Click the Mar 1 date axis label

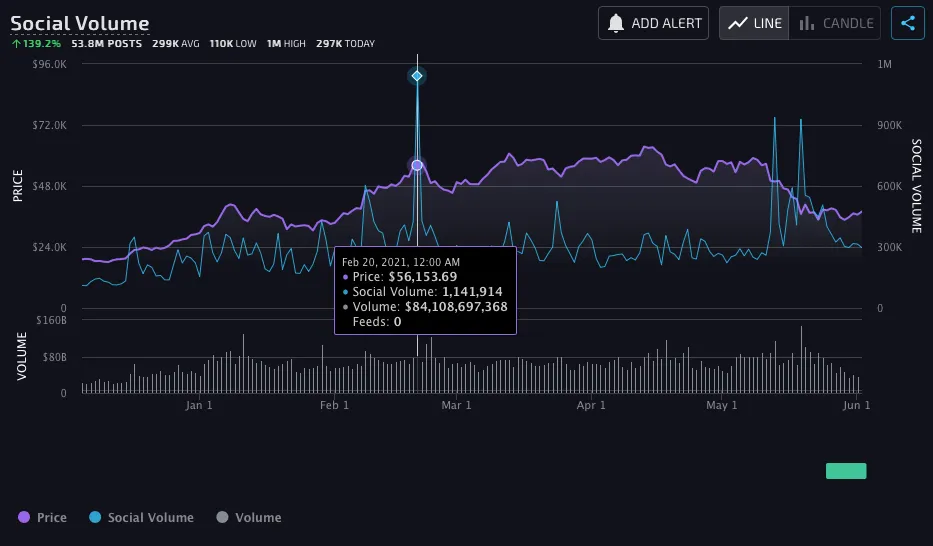(x=456, y=405)
